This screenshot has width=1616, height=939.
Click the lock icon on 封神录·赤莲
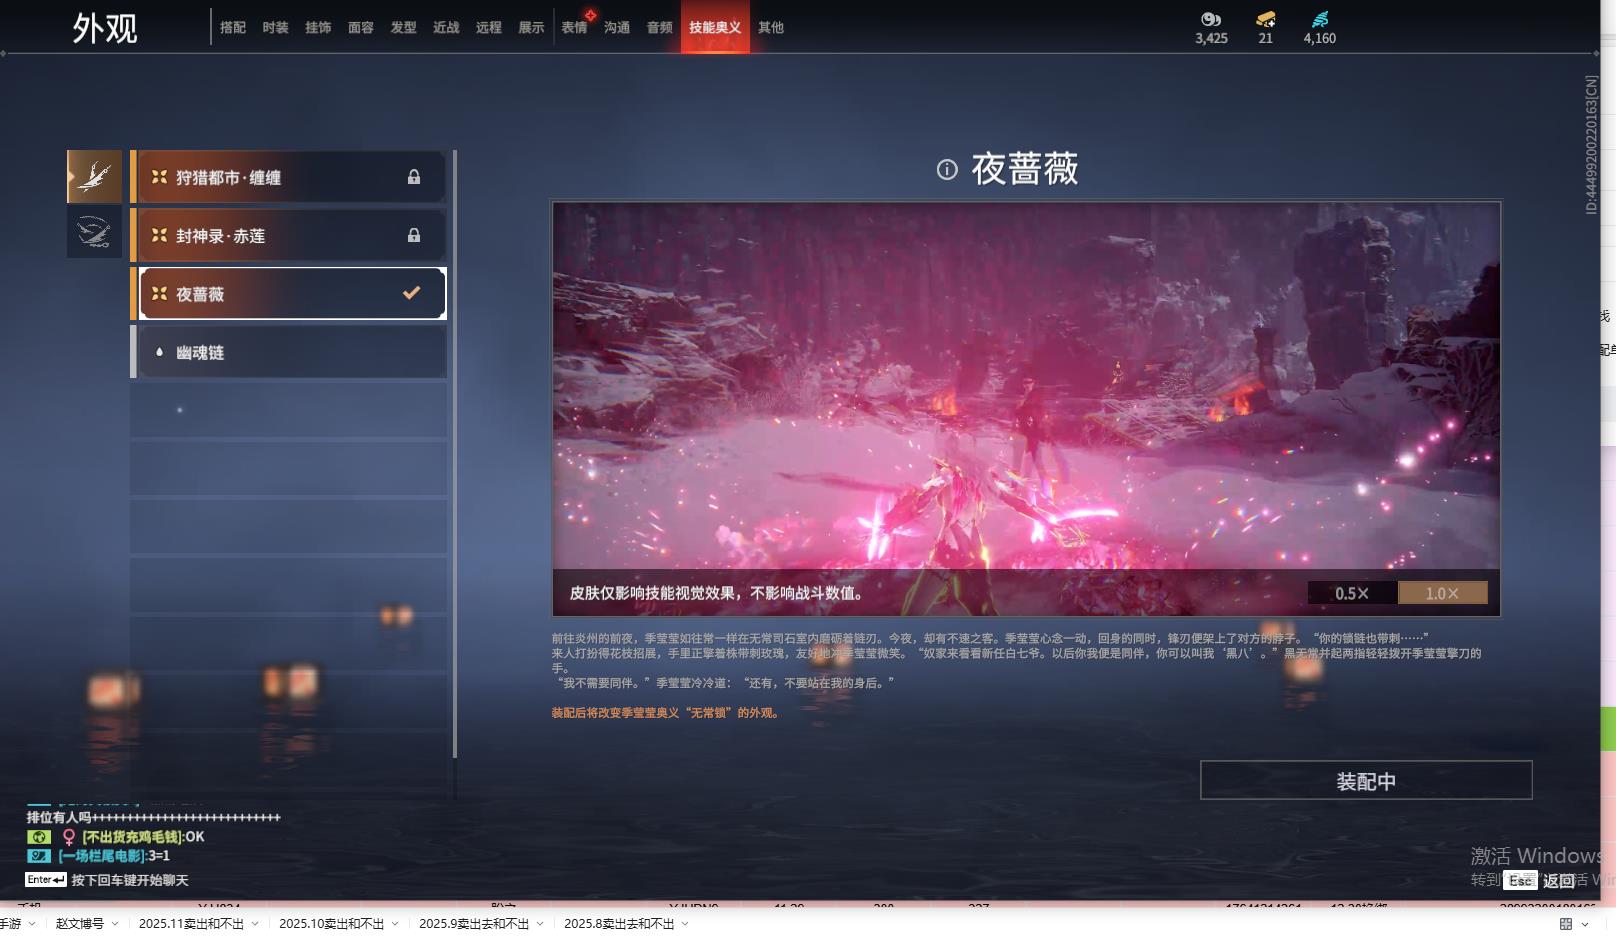click(x=414, y=235)
